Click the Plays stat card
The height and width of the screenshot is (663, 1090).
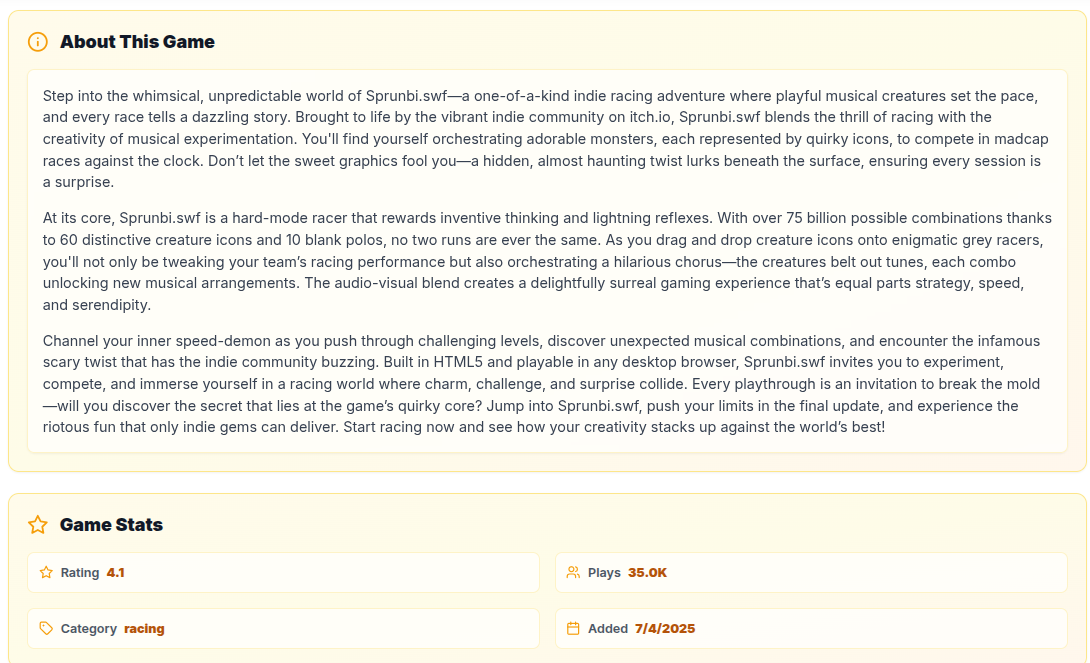tap(811, 573)
